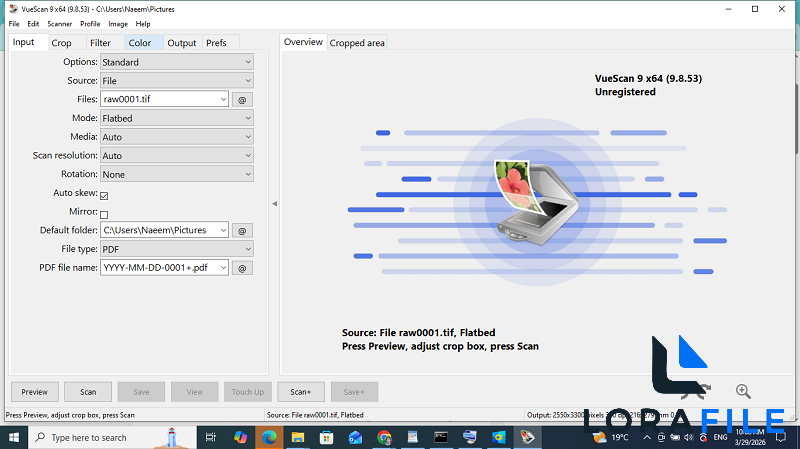Viewport: 800px width, 449px height.
Task: Collapse the left panel with the arrow handle
Action: tap(274, 204)
